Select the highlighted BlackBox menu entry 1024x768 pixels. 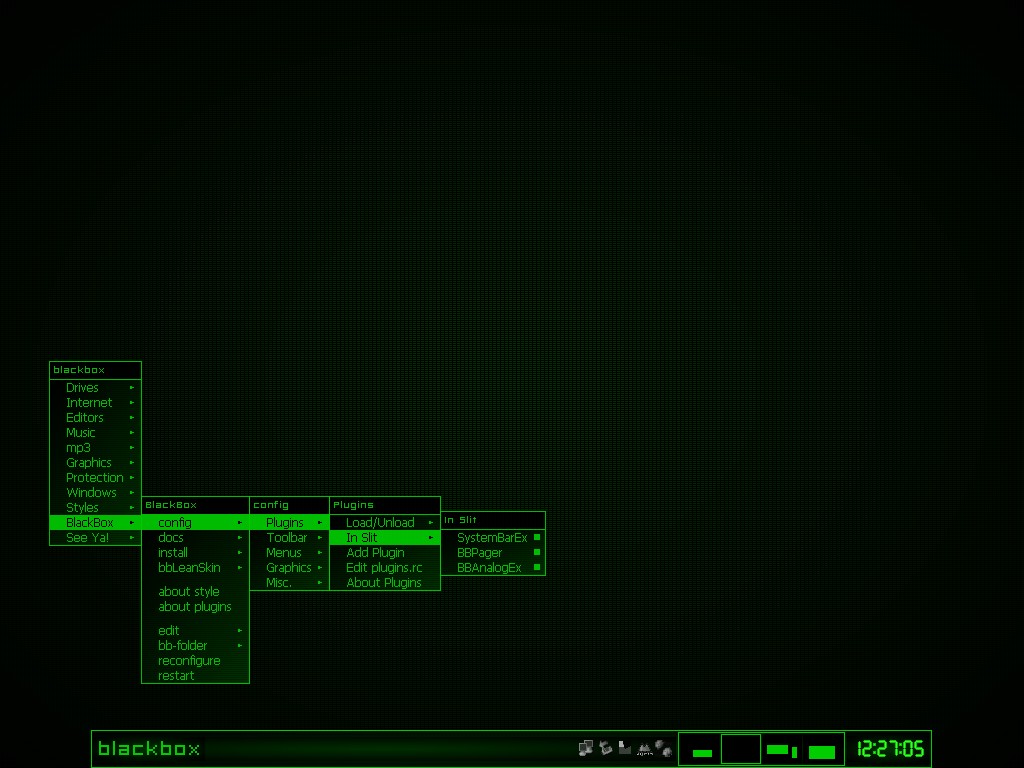point(95,522)
